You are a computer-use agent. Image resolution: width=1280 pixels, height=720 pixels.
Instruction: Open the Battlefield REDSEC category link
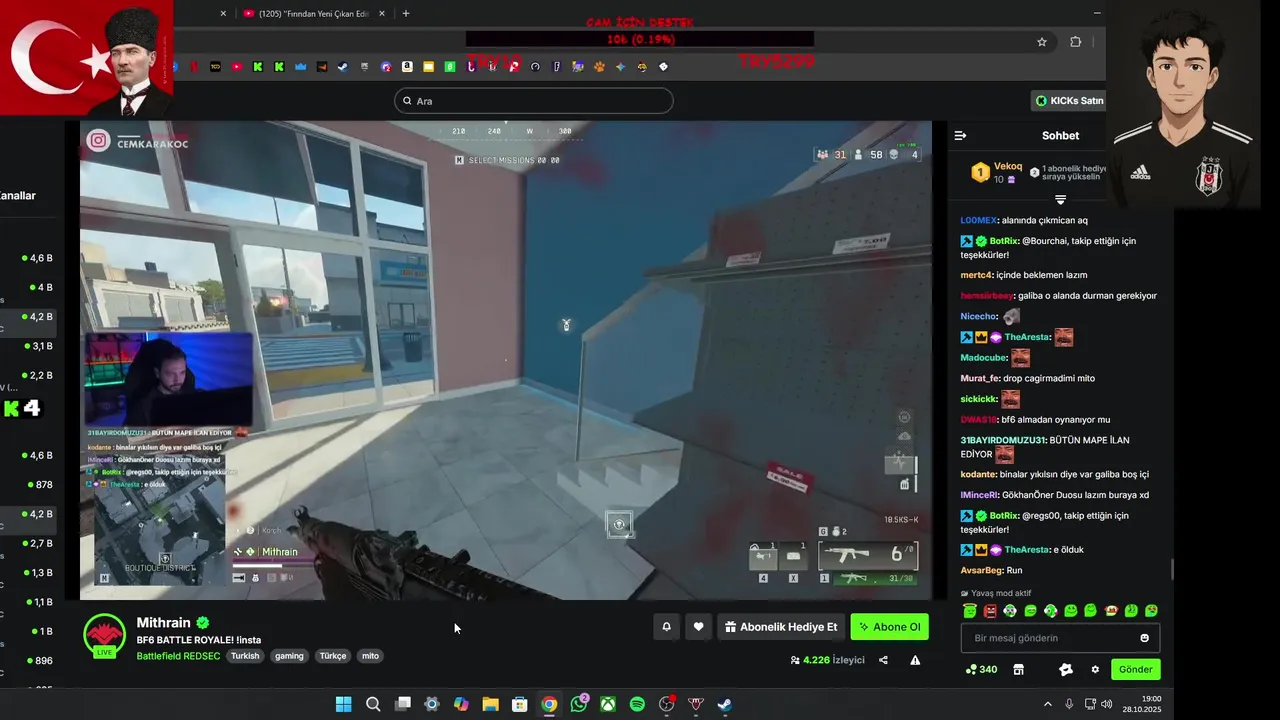178,656
